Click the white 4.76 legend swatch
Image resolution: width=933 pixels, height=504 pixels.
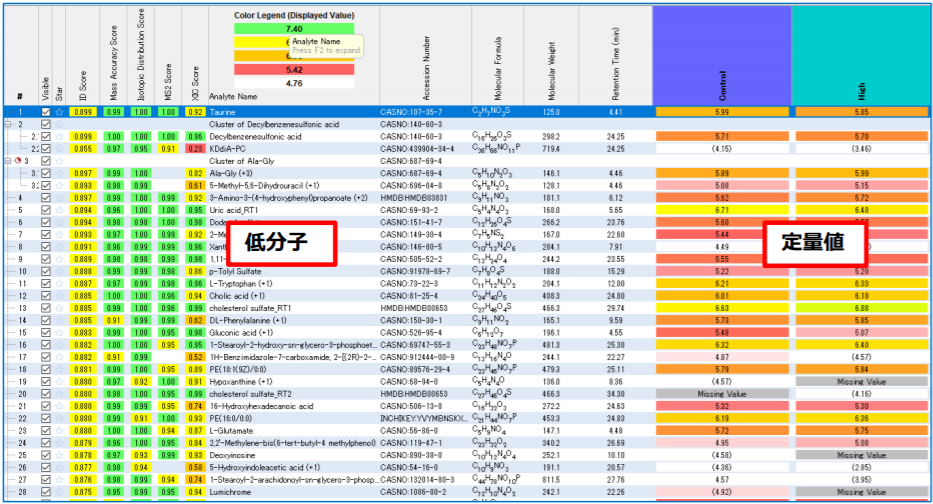click(294, 83)
